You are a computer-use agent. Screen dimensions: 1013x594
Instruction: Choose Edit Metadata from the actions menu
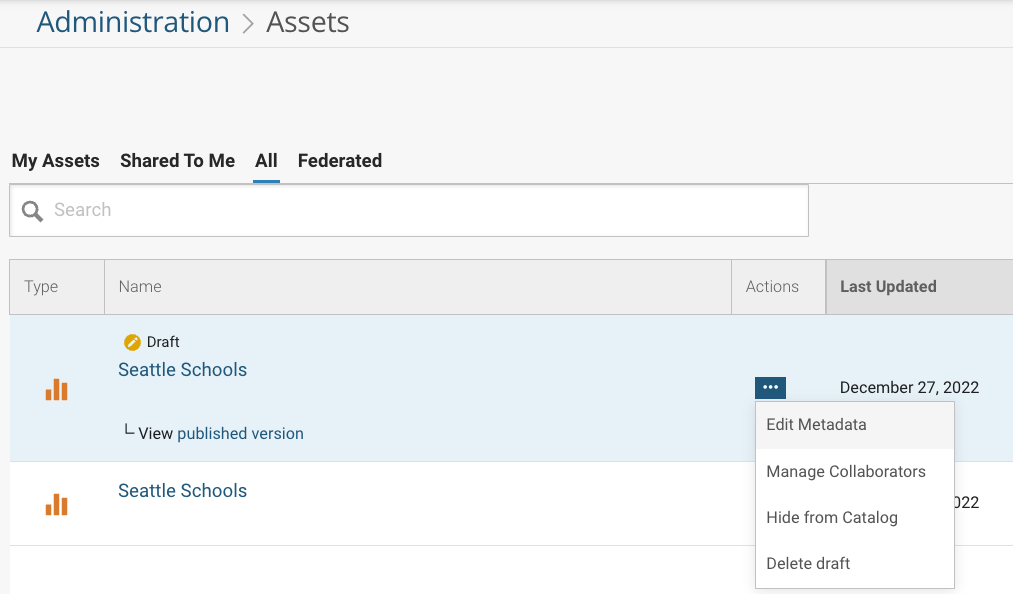coord(855,425)
